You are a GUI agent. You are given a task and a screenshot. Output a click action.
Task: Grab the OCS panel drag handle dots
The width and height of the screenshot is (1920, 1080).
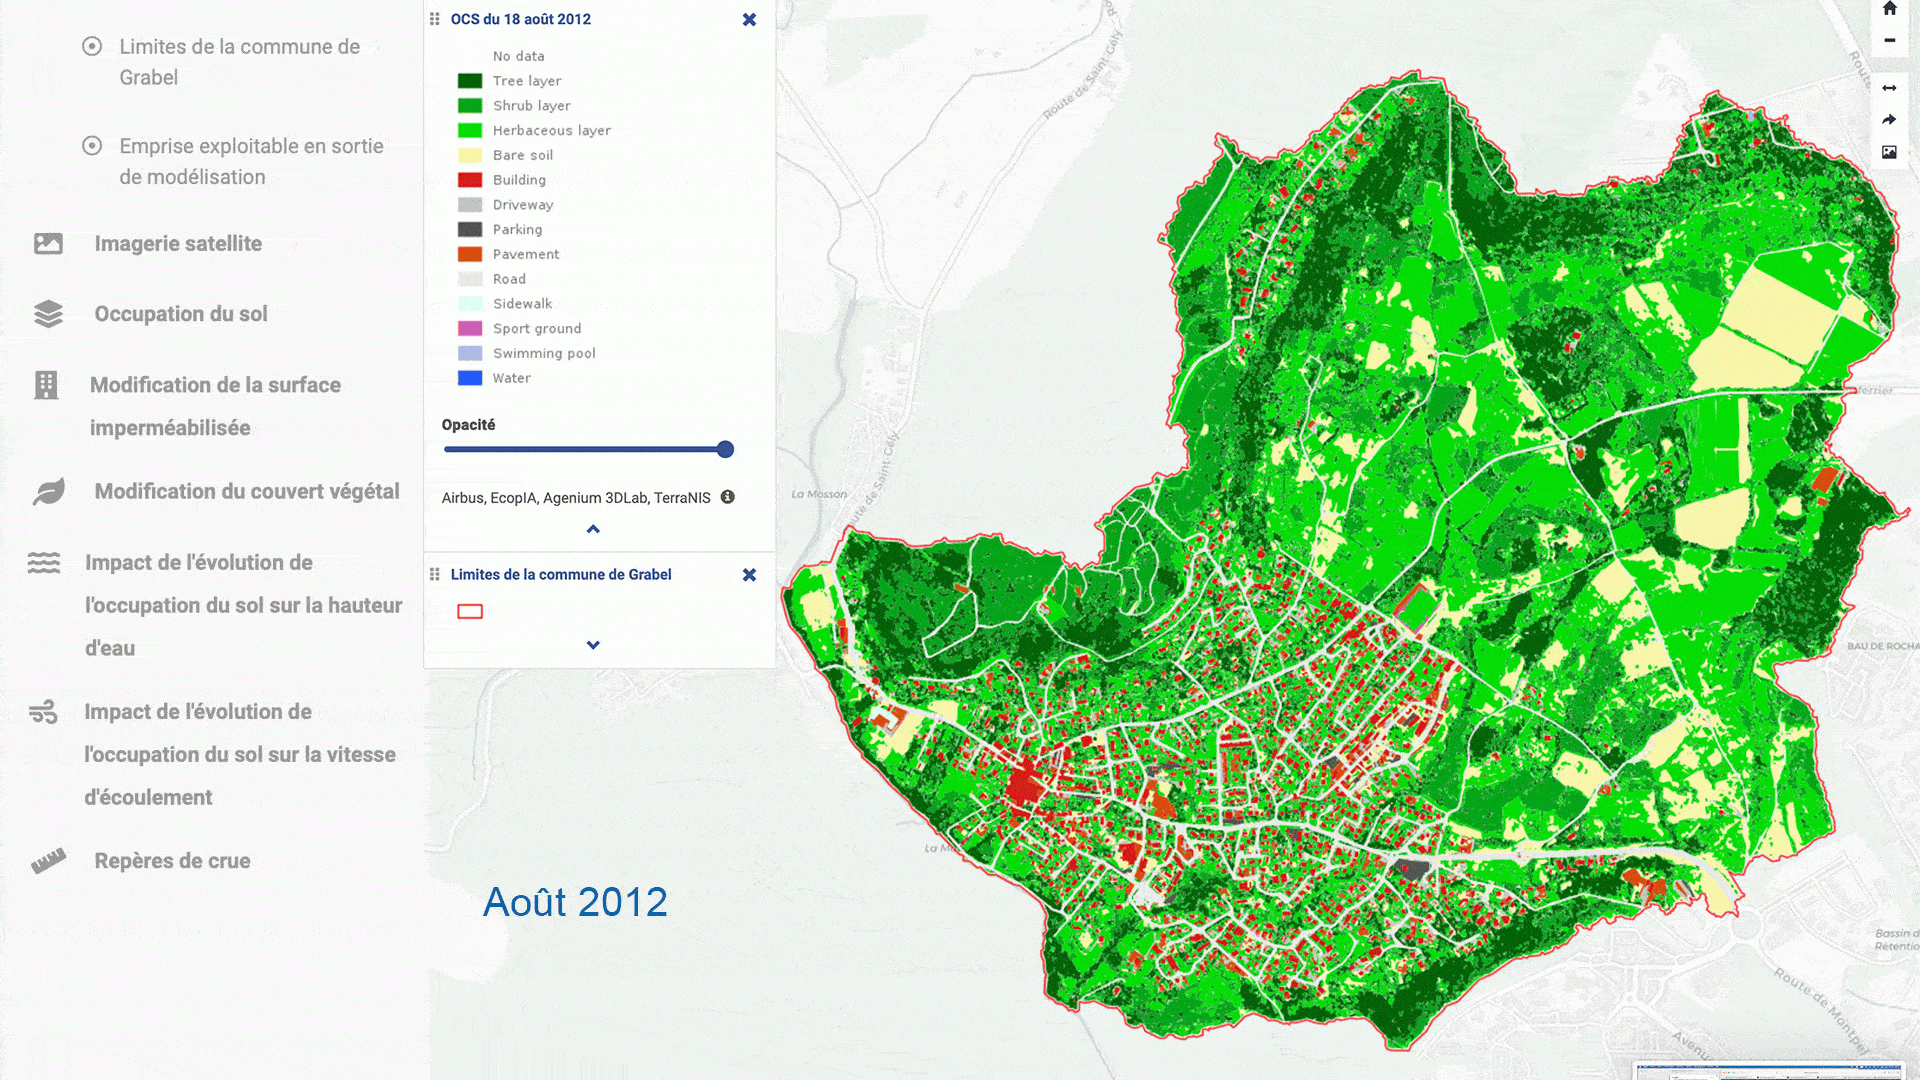433,19
